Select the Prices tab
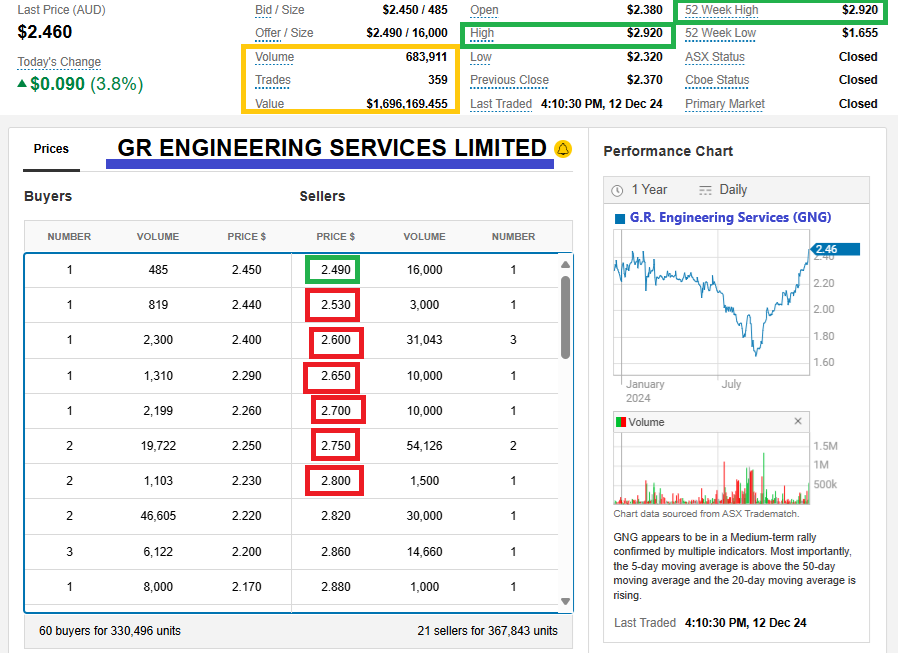 [x=51, y=149]
